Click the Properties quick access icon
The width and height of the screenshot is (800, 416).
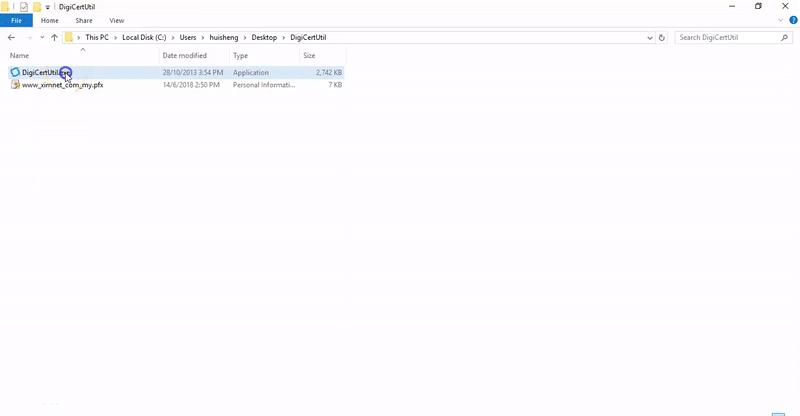[x=23, y=7]
